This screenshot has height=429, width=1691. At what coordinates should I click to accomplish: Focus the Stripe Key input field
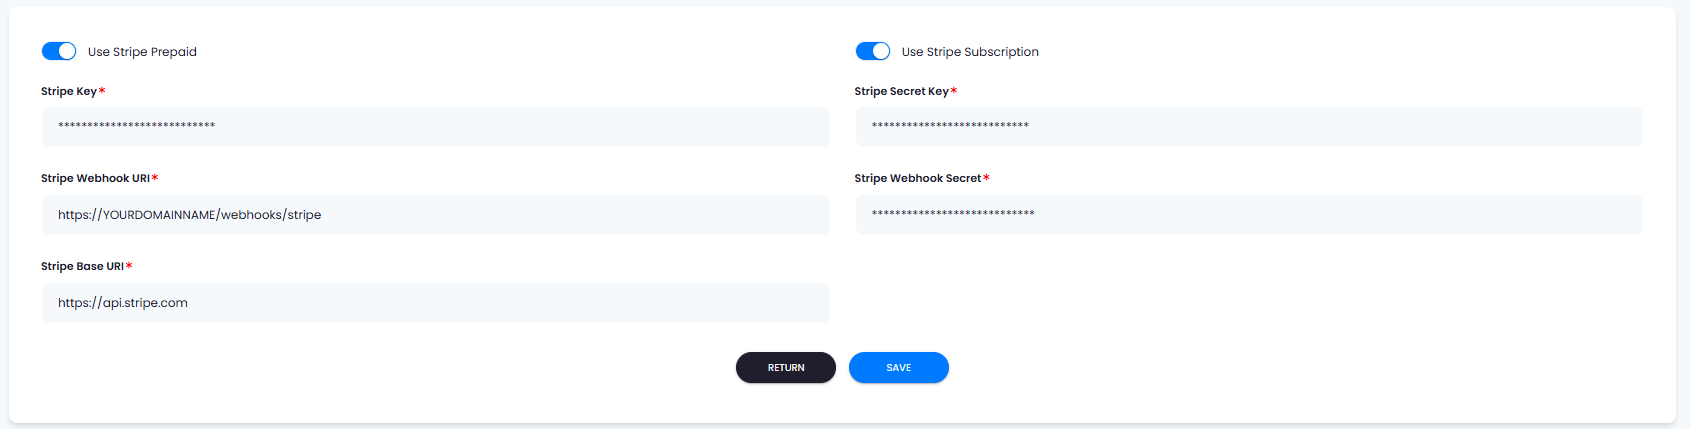(436, 127)
